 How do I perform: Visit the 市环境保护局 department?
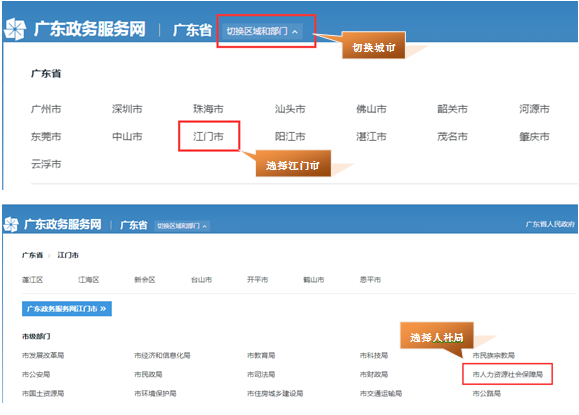pos(155,394)
